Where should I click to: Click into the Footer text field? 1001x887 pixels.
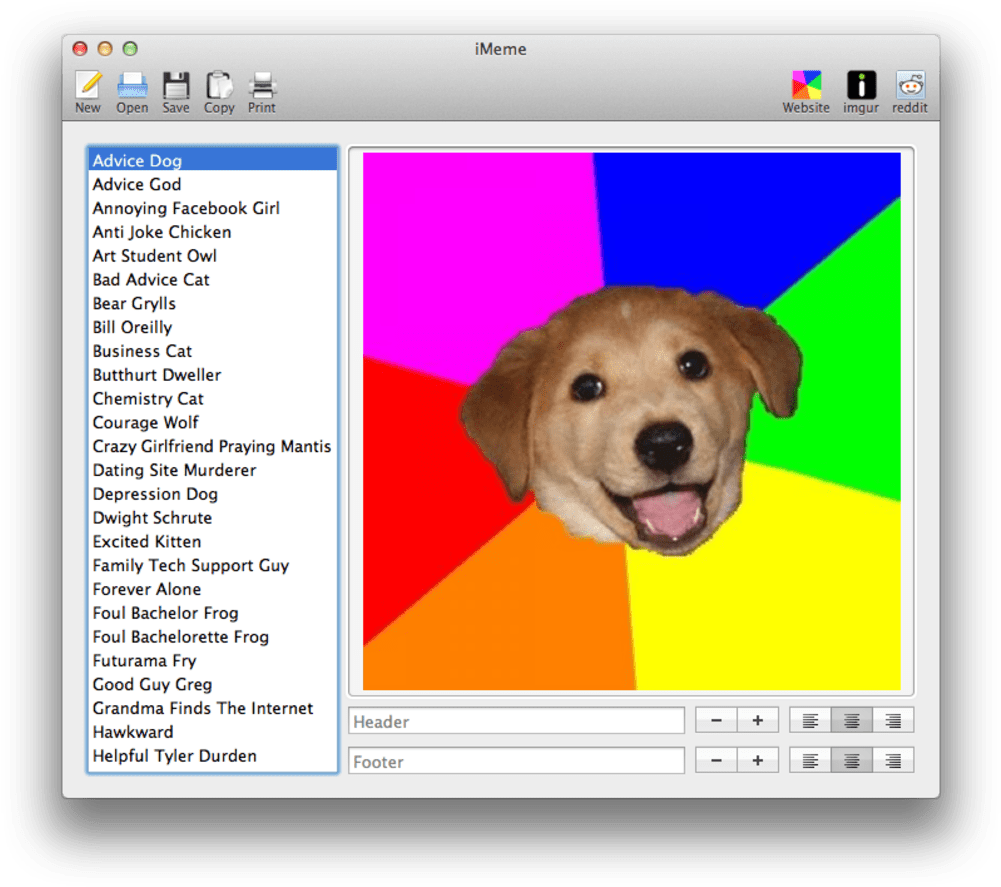point(516,761)
